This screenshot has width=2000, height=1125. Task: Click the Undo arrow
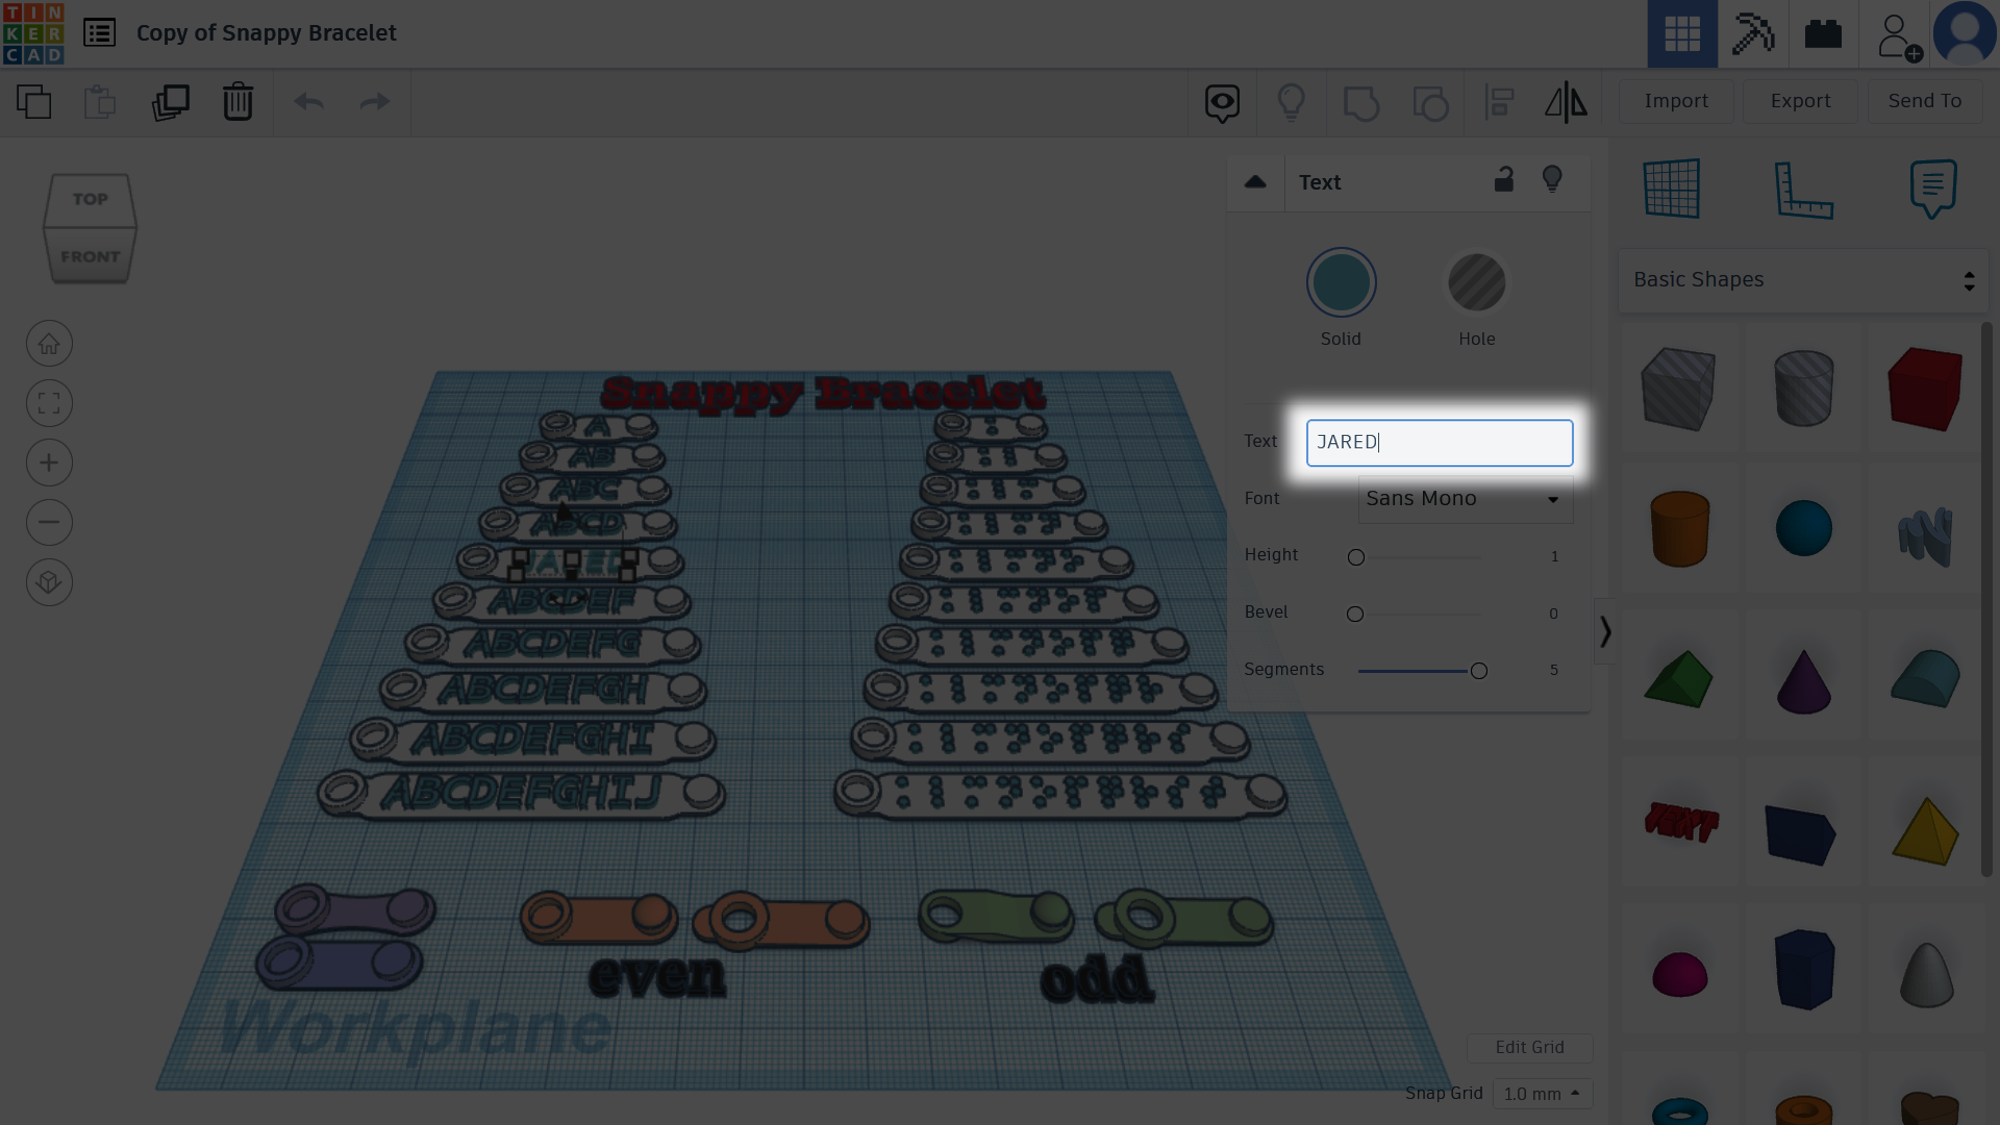point(309,102)
